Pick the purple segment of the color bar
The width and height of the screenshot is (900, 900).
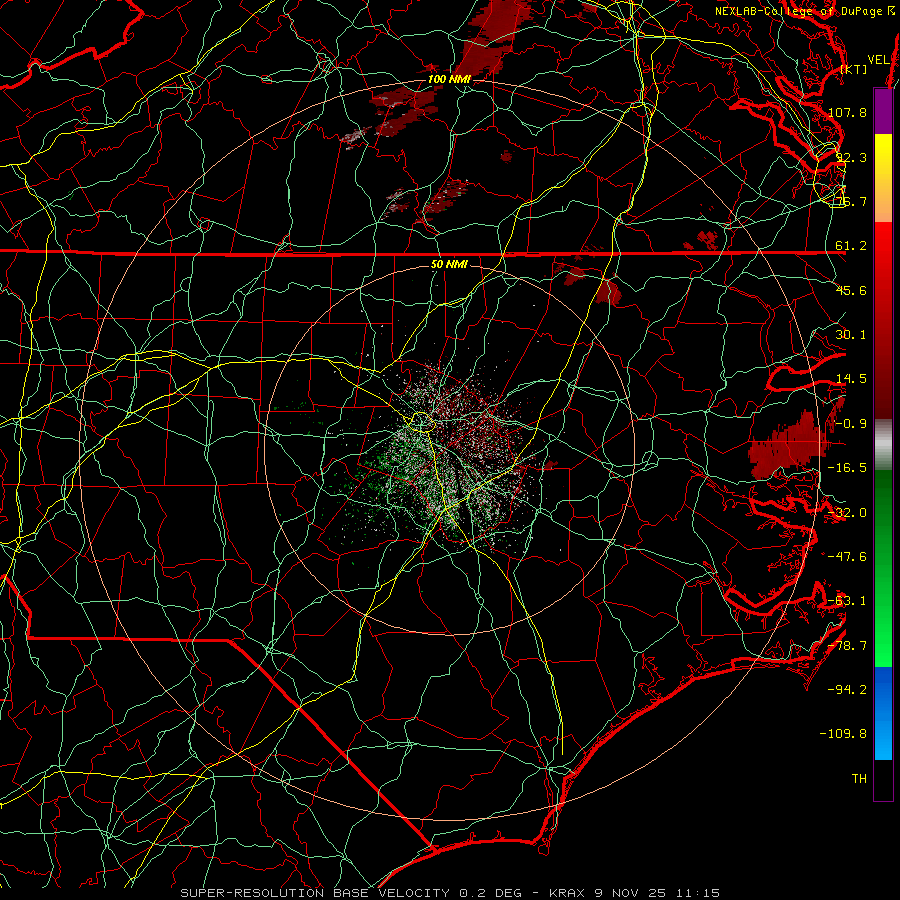pyautogui.click(x=883, y=111)
